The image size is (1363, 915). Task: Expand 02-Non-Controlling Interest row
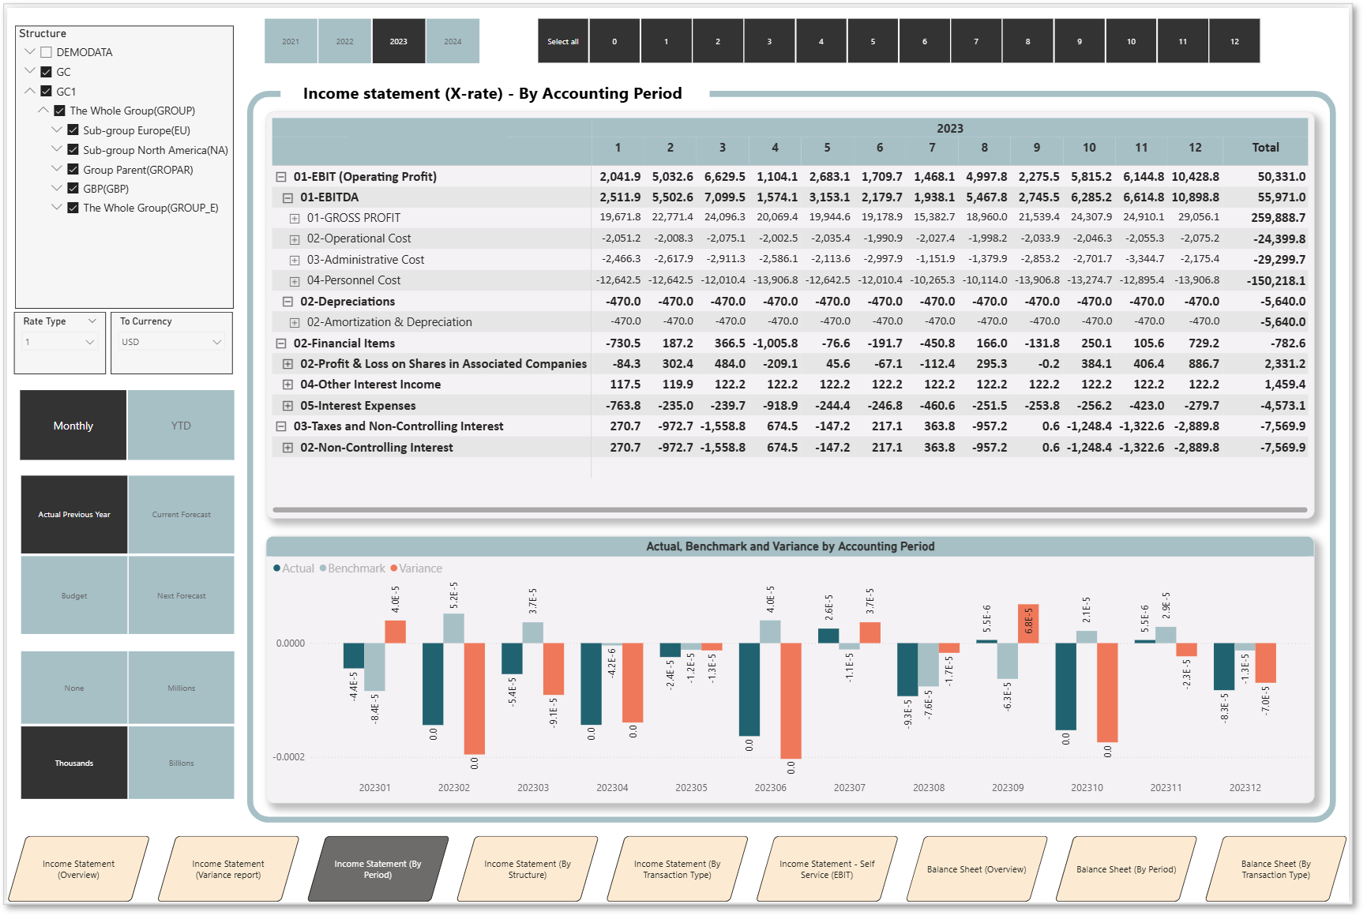tap(288, 448)
